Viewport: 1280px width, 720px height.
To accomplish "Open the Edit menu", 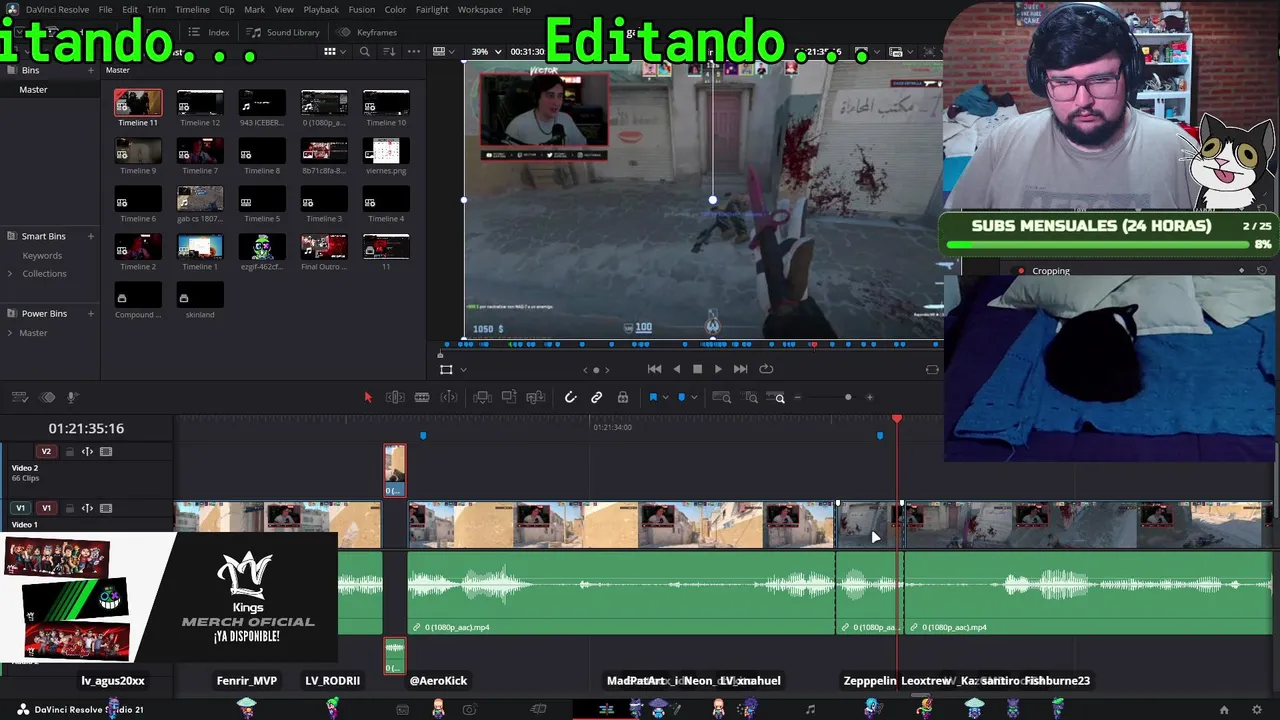I will pos(130,10).
